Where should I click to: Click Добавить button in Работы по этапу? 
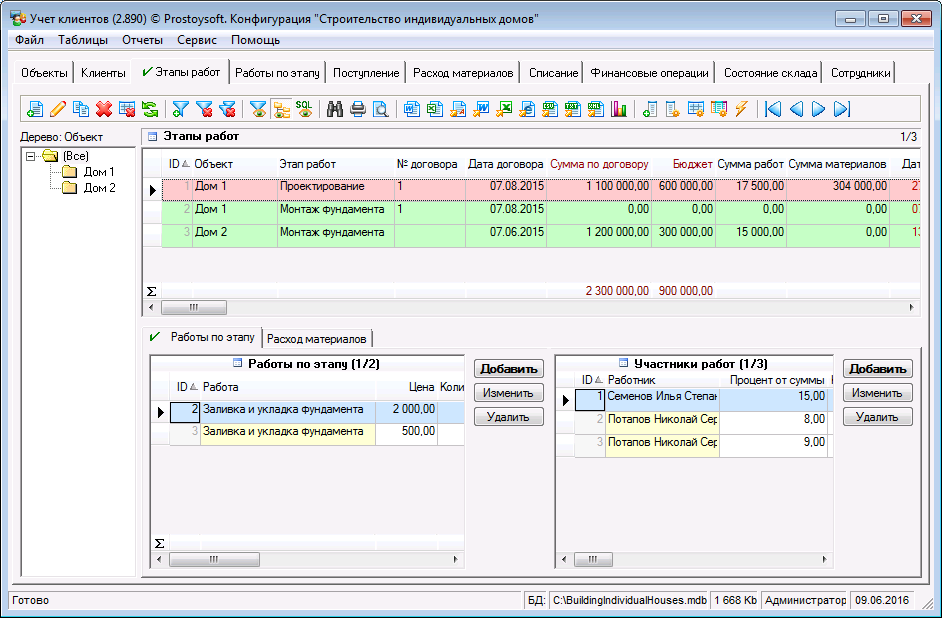(x=508, y=369)
